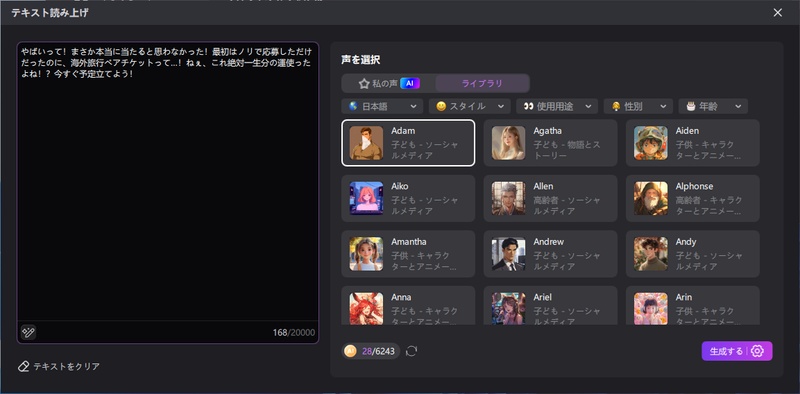Expand the 使用用途 filter dropdown

[x=557, y=106]
